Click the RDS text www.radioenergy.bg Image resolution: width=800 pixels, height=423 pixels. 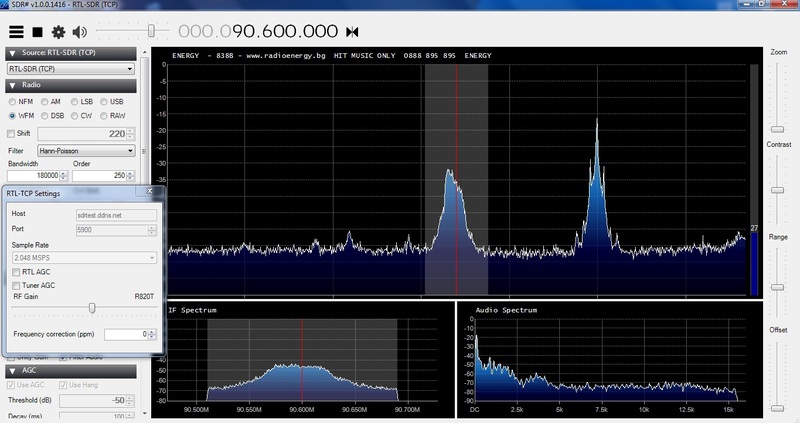point(286,56)
